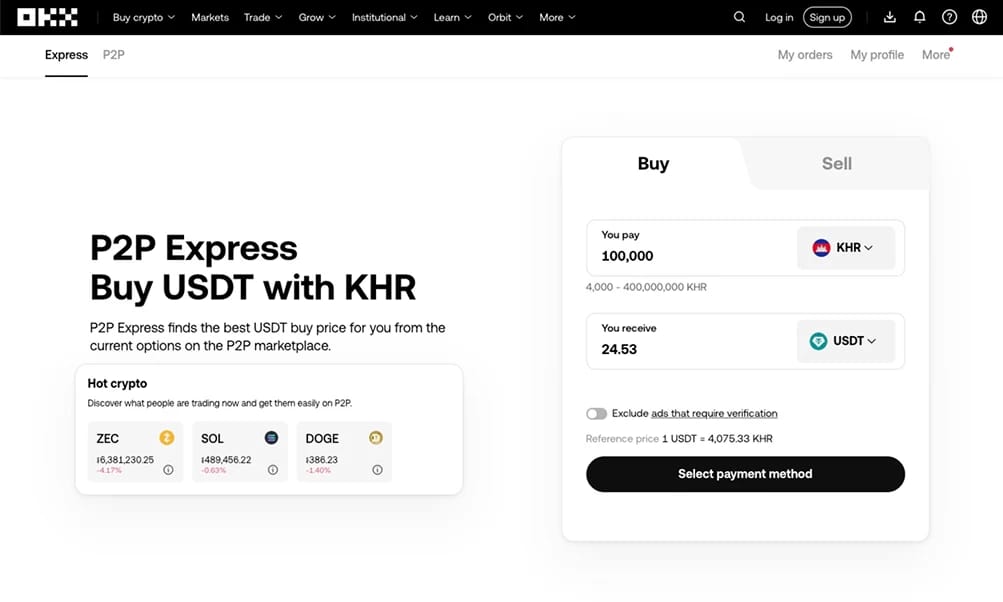Select the Buy tab
Viewport: 1003px width, 602px height.
coord(653,164)
